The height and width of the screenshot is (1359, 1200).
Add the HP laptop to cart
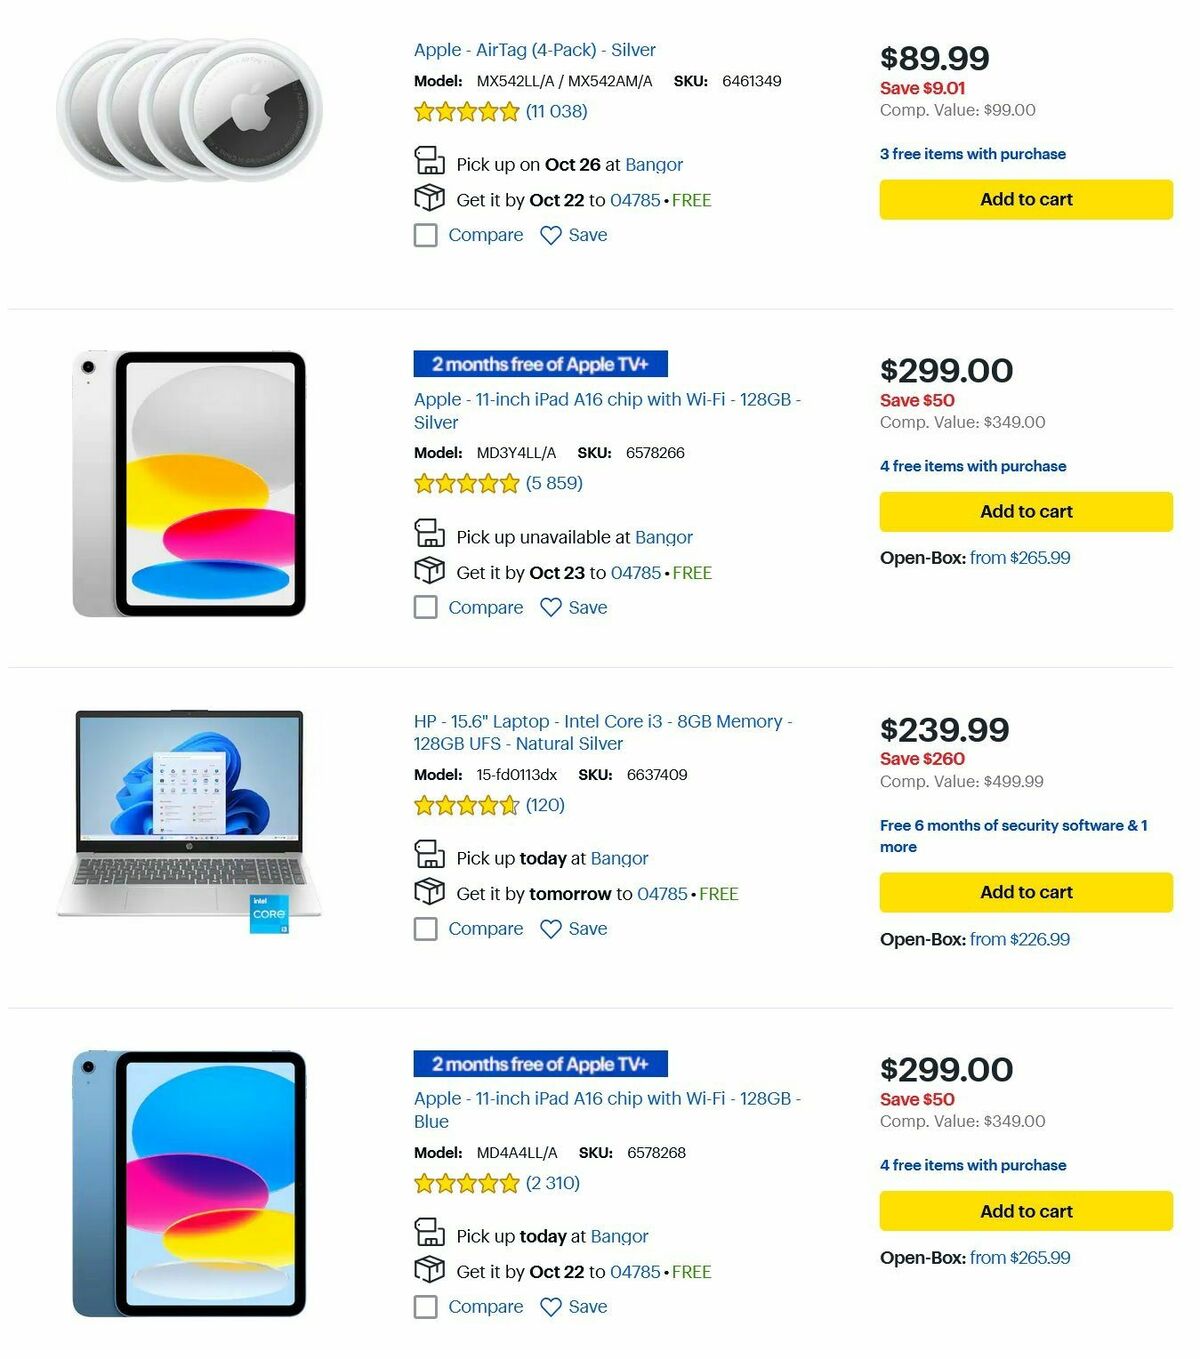click(1025, 892)
